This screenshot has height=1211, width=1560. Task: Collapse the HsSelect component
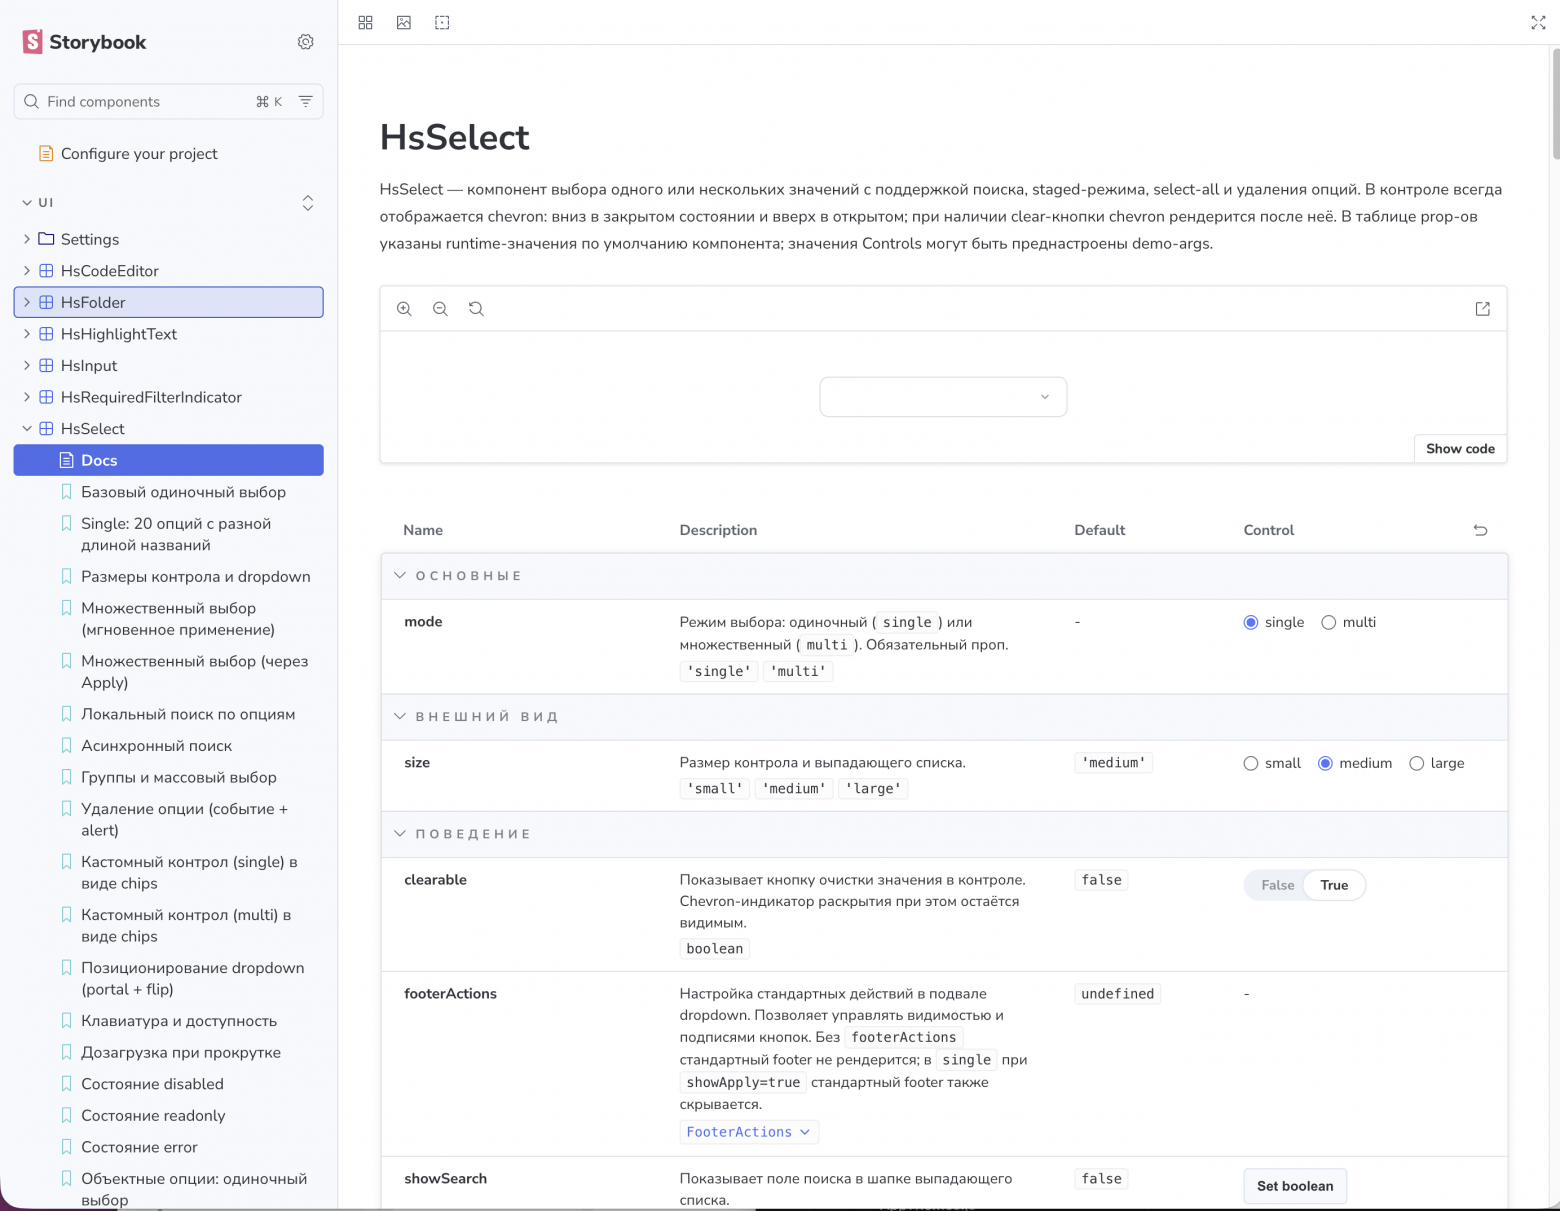27,429
